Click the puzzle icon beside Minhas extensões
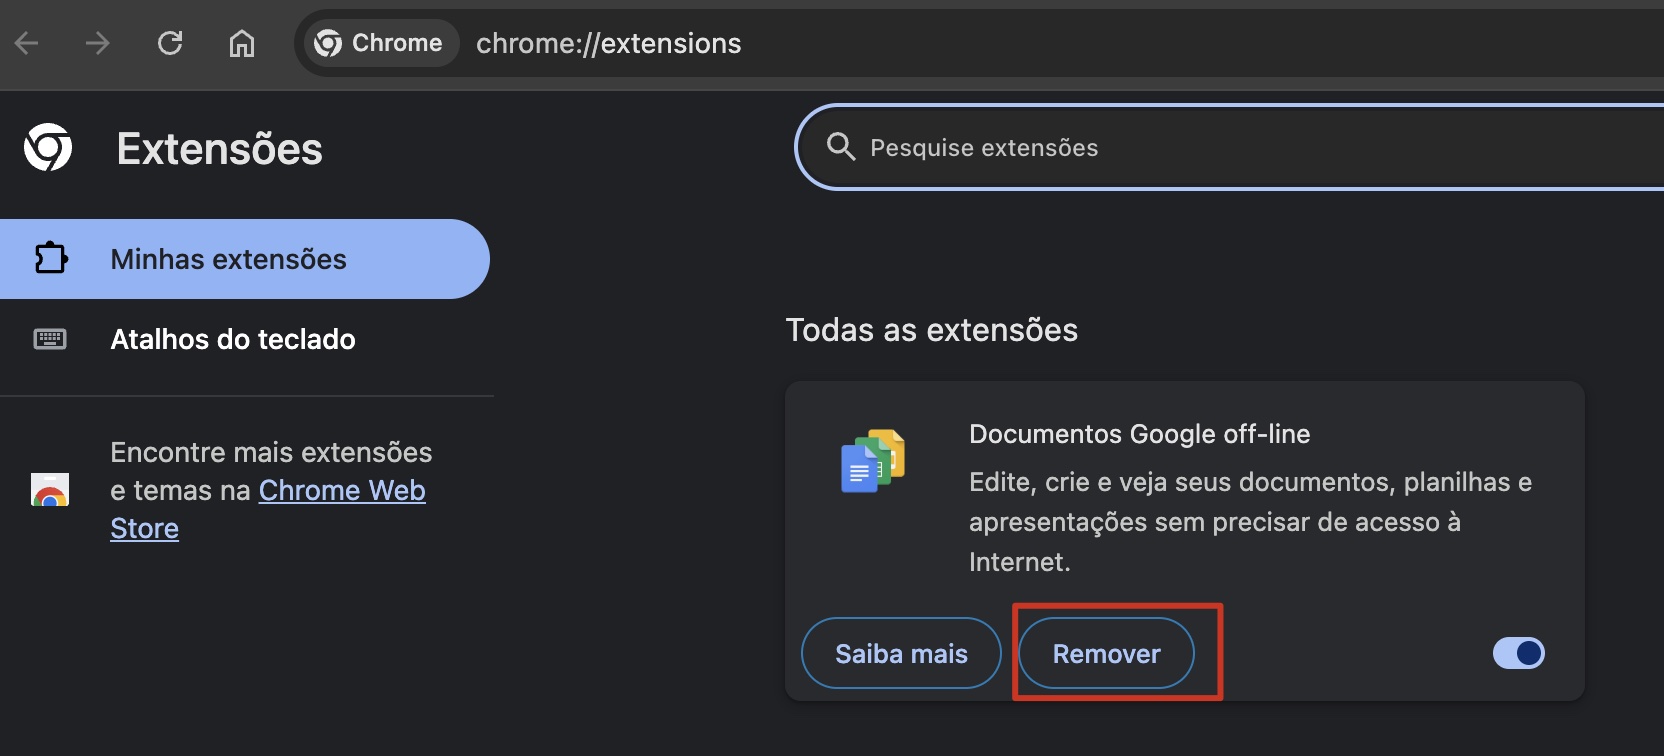The image size is (1664, 756). click(50, 258)
